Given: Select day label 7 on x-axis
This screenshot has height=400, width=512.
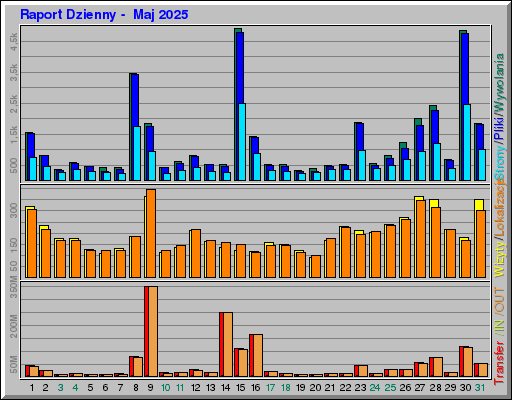Looking at the screenshot, I should pyautogui.click(x=120, y=388).
